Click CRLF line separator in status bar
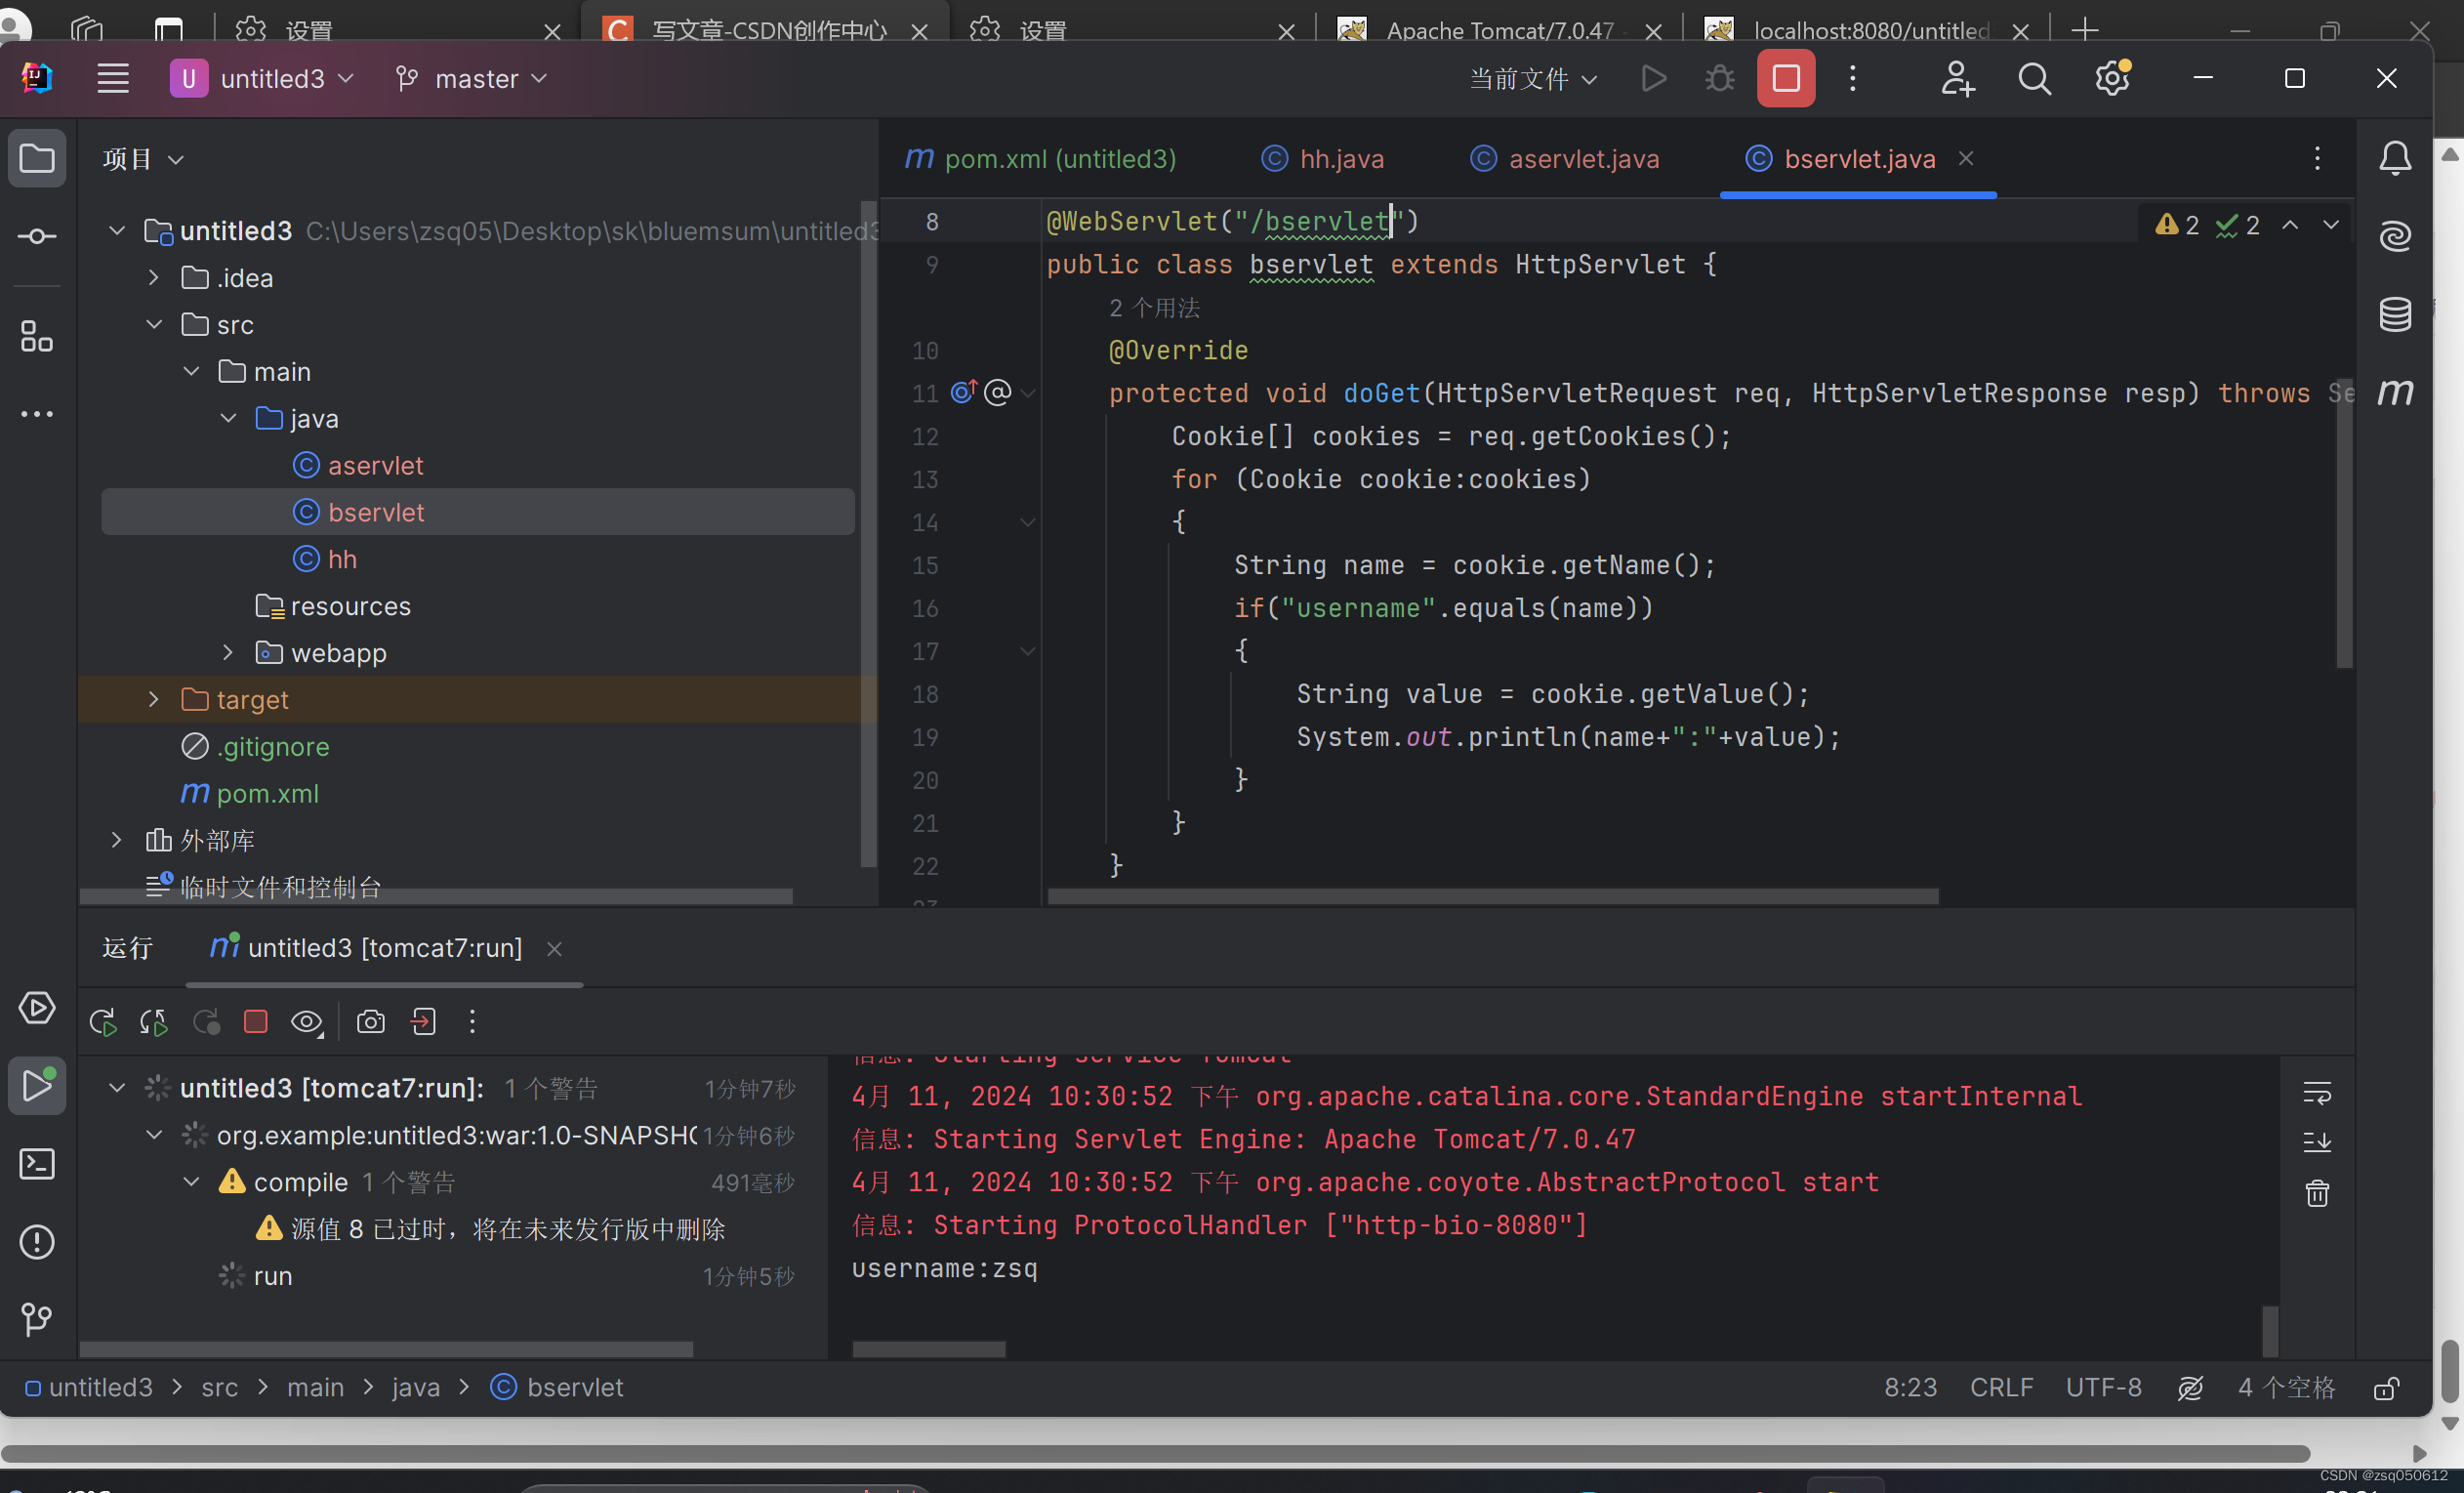Viewport: 2464px width, 1493px height. [x=2001, y=1387]
